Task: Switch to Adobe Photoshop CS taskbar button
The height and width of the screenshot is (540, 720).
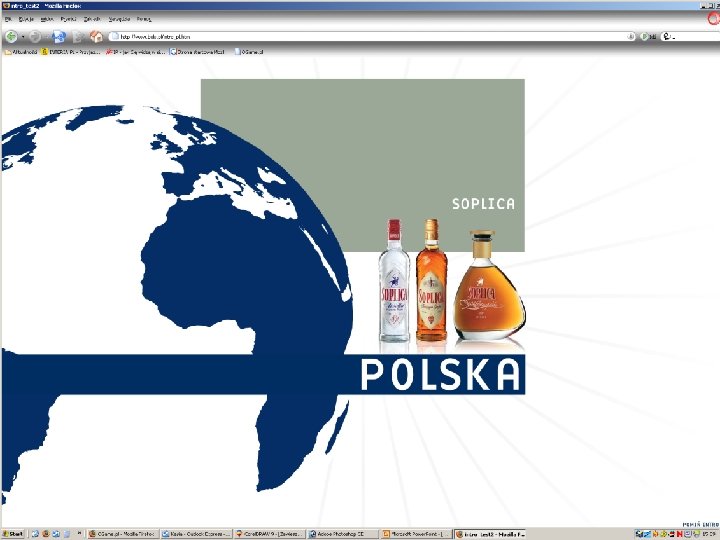Action: [343, 534]
